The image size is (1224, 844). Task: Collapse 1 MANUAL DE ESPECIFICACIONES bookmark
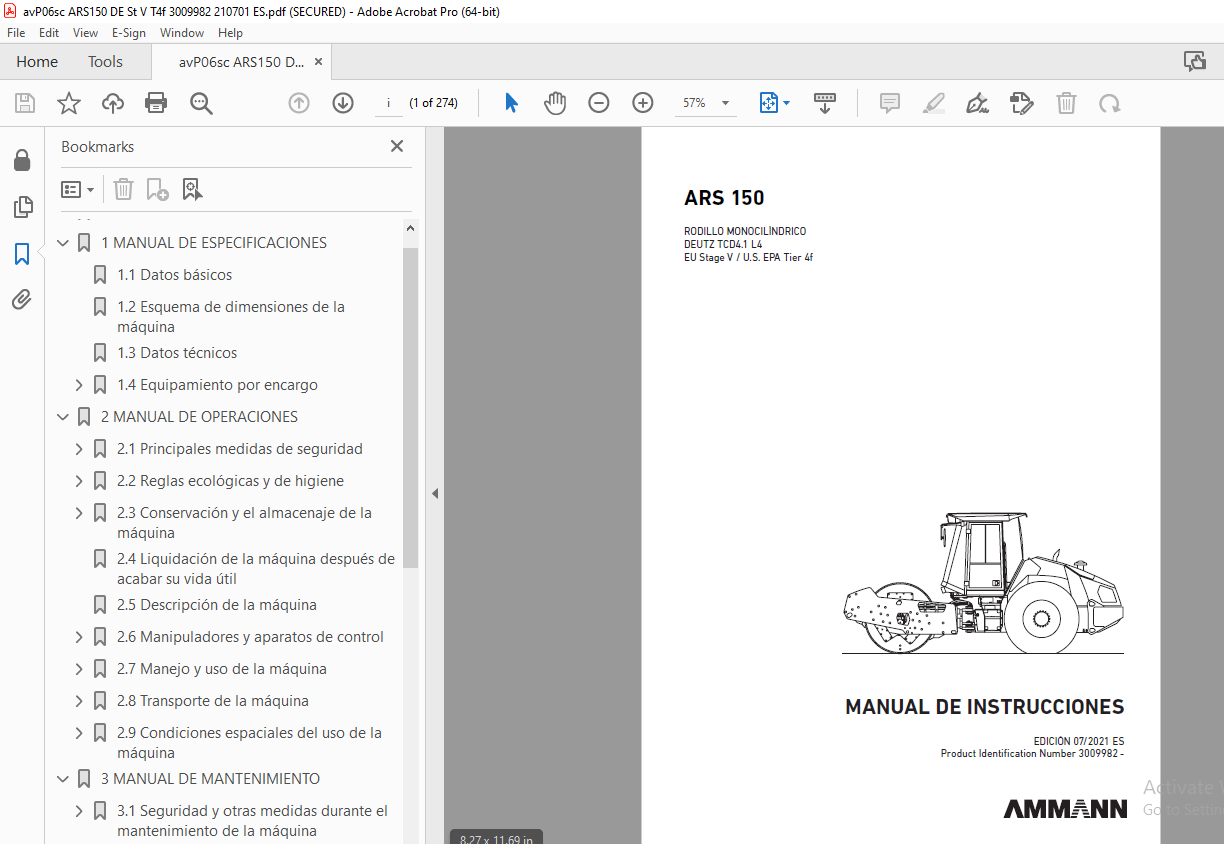pyautogui.click(x=63, y=243)
